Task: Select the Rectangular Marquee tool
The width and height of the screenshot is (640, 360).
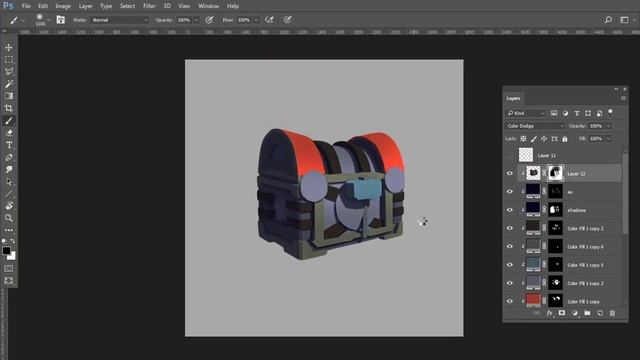Action: 9,60
